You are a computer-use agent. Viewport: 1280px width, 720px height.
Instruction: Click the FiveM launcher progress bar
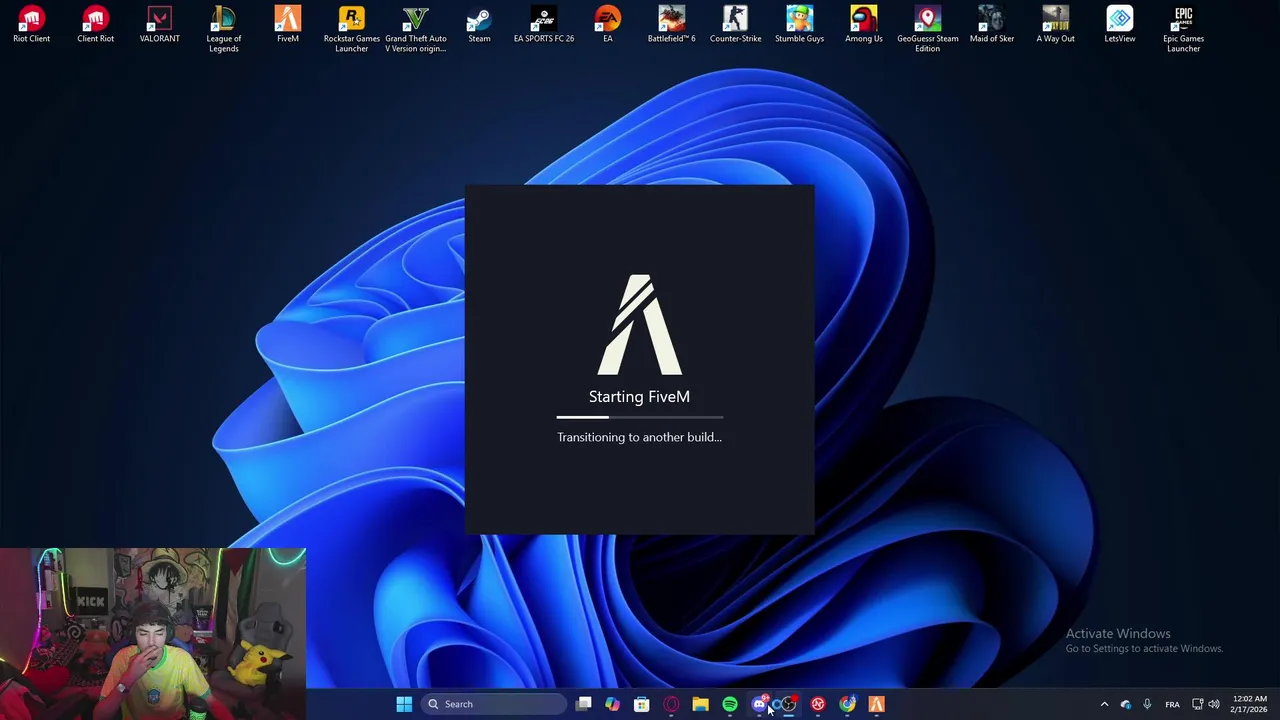[640, 417]
